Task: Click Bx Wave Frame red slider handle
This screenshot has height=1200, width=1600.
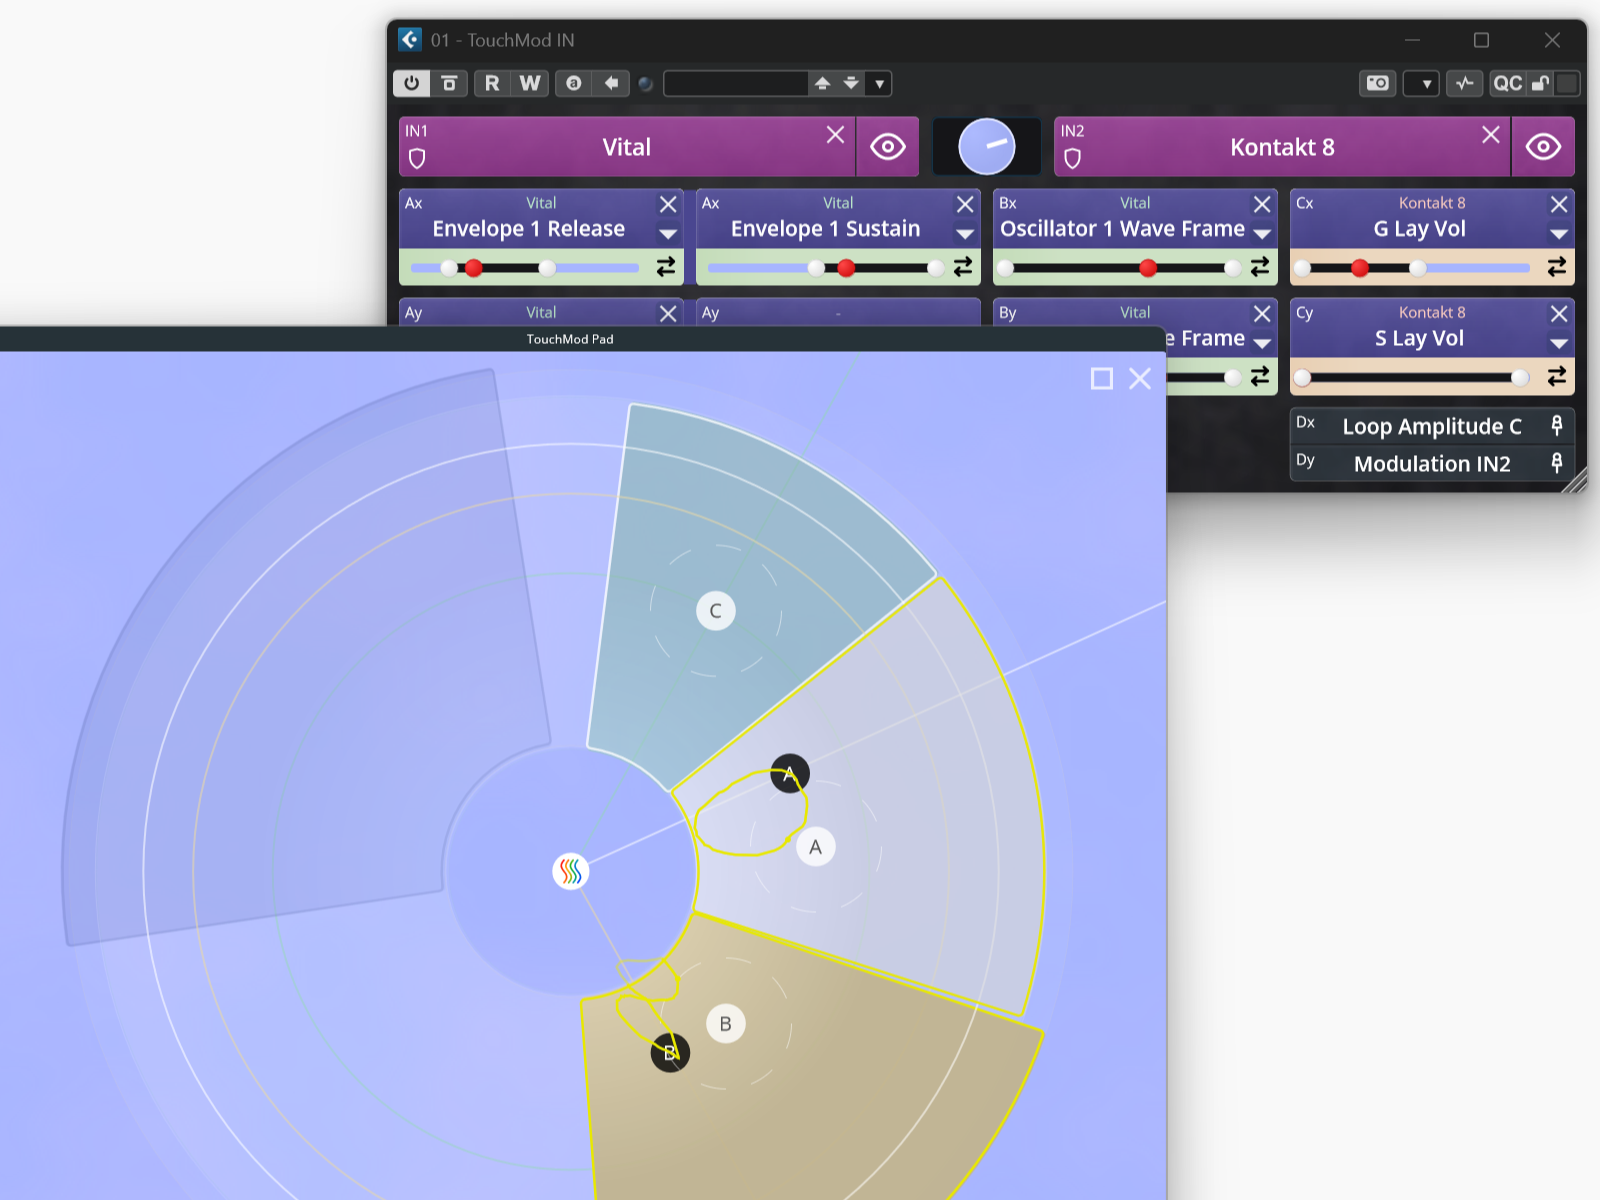Action: tap(1148, 268)
